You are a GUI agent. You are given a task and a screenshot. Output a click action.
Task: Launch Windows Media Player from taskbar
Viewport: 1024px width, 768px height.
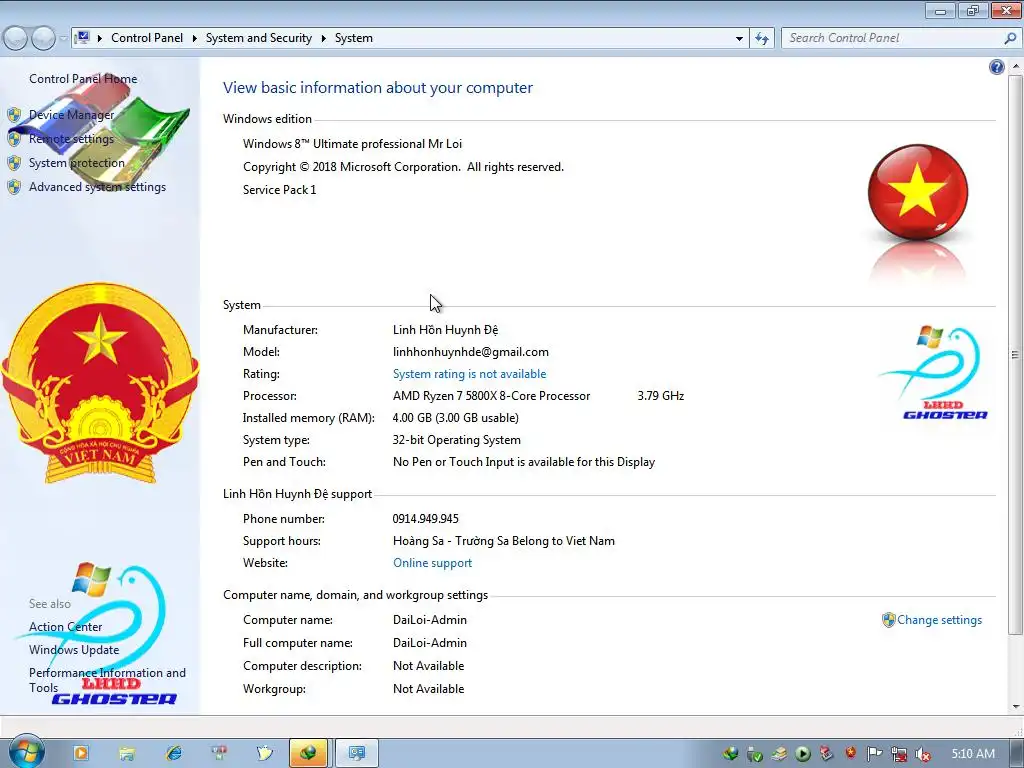pos(81,753)
